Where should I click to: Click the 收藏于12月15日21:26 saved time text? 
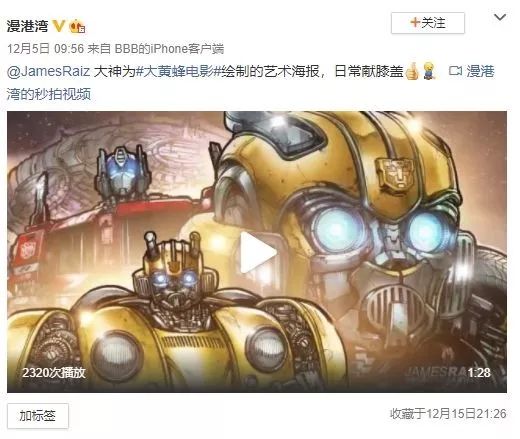click(x=448, y=414)
